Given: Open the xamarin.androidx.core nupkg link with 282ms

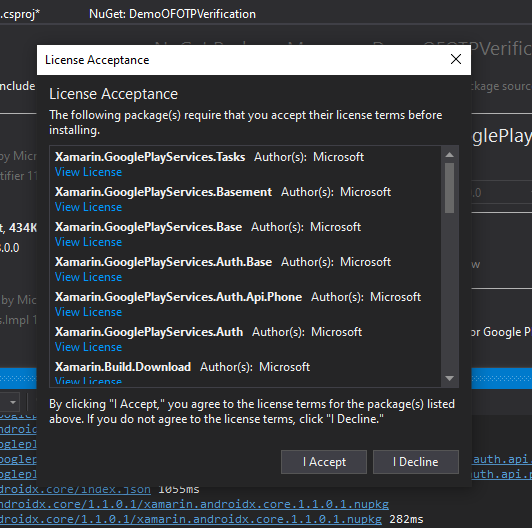Looking at the screenshot, I should click(191, 519).
